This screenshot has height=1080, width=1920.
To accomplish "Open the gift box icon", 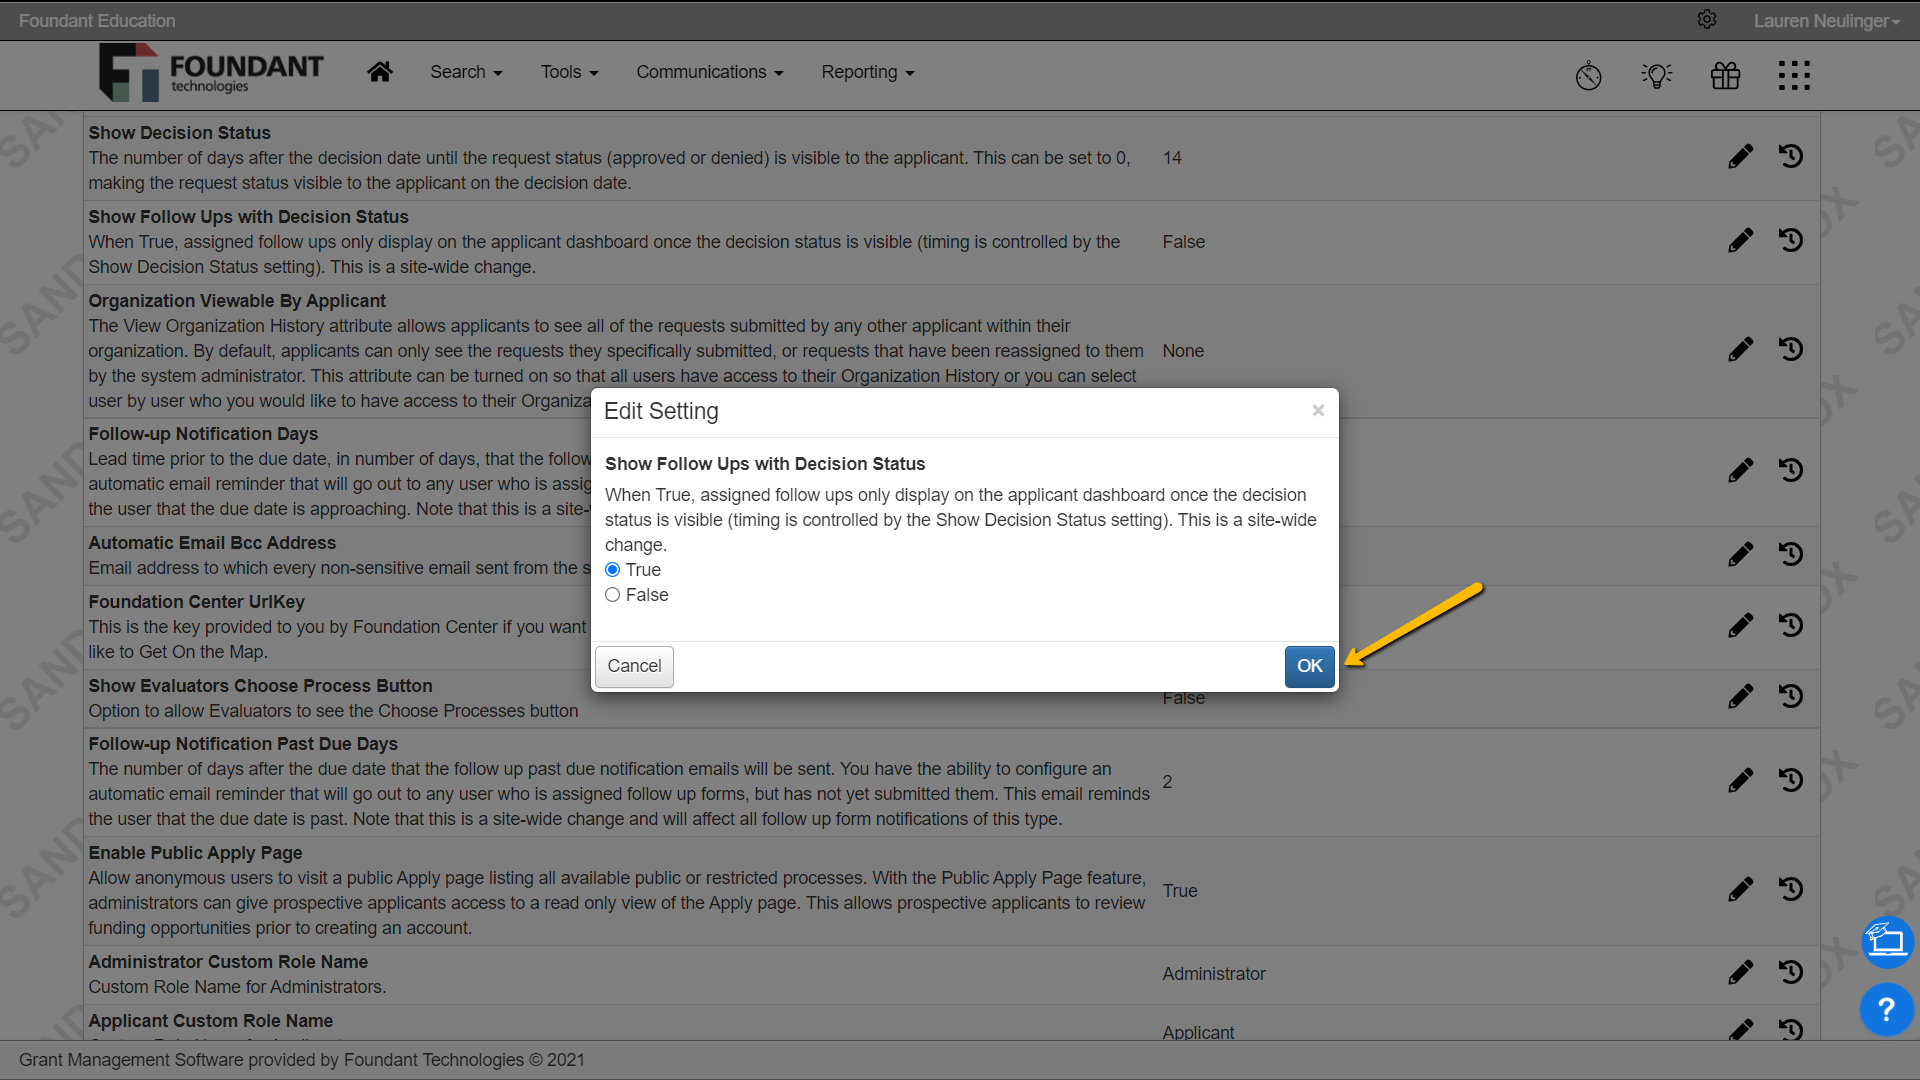I will (x=1725, y=76).
